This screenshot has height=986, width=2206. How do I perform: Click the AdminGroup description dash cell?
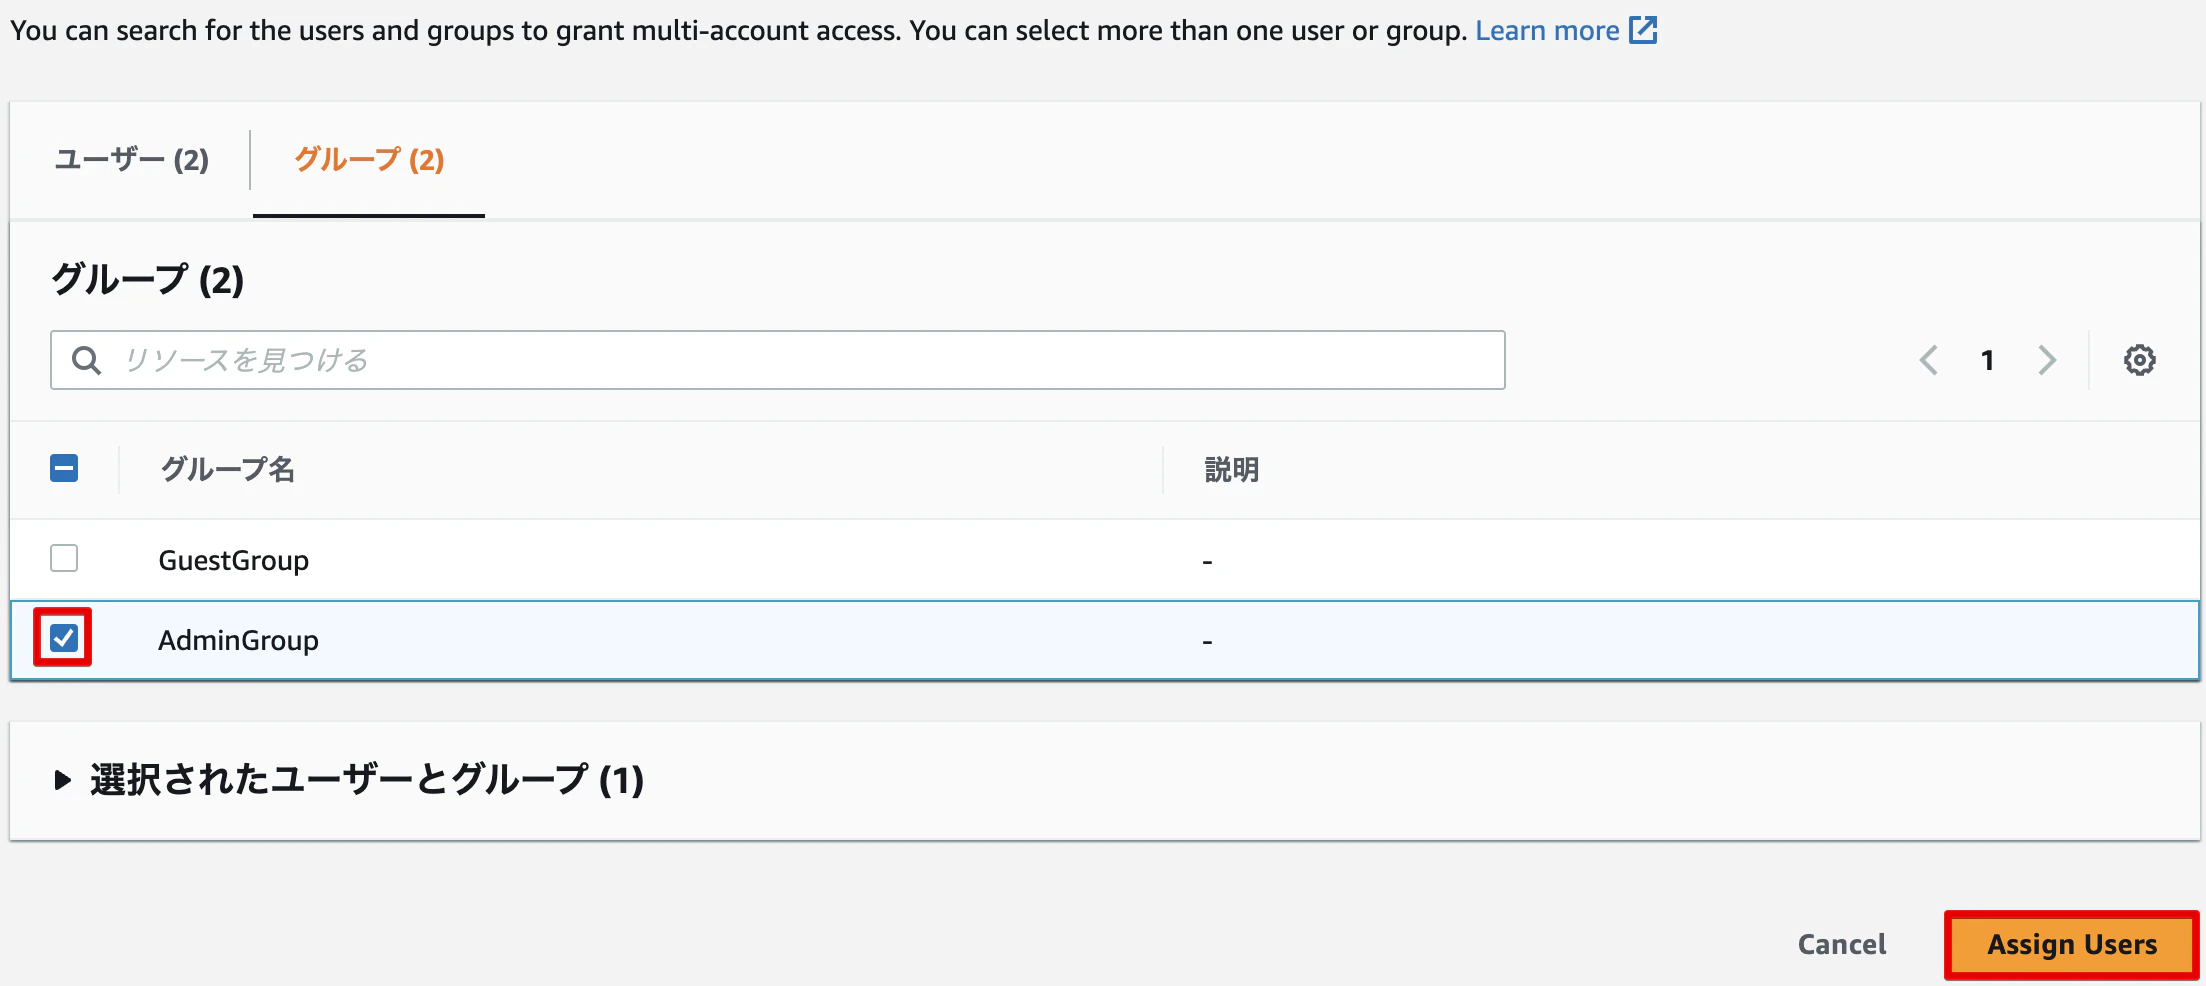tap(1207, 642)
